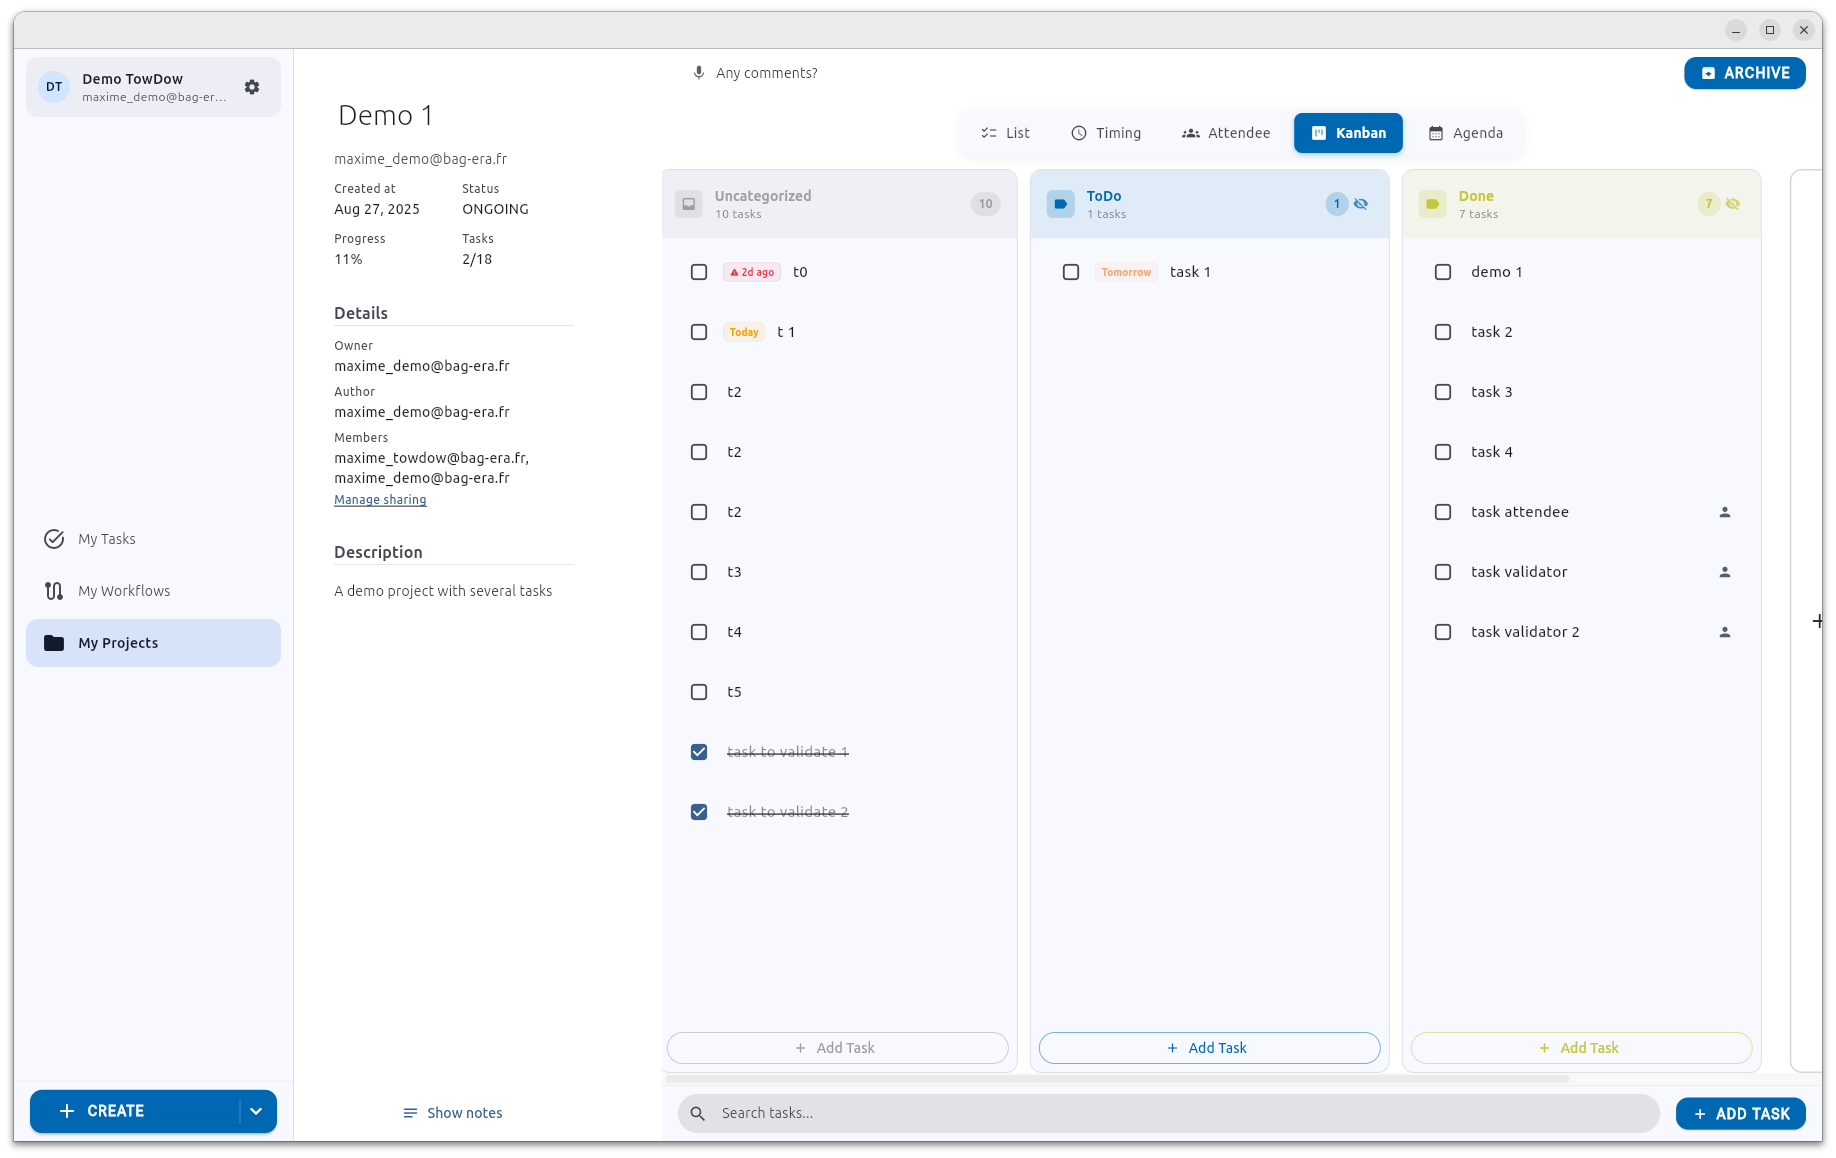Click the Search tasks field

click(1100, 1112)
